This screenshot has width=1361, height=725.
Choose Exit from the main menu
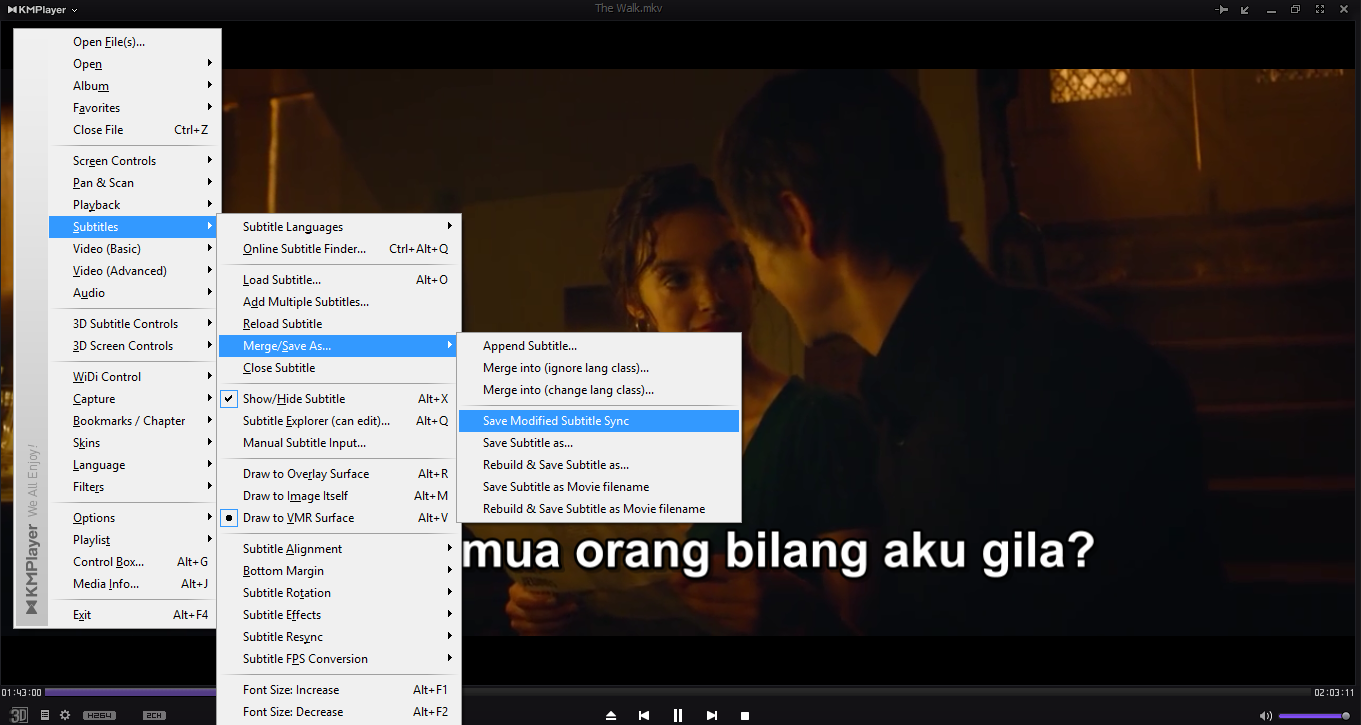coord(133,615)
